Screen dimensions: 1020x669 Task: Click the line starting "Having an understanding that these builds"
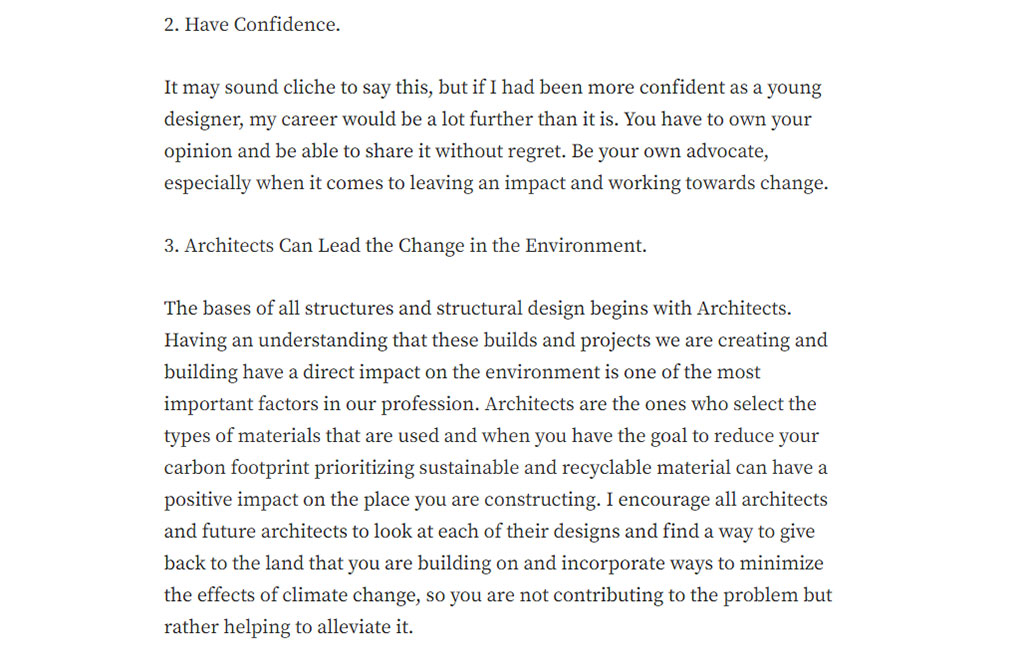click(495, 340)
